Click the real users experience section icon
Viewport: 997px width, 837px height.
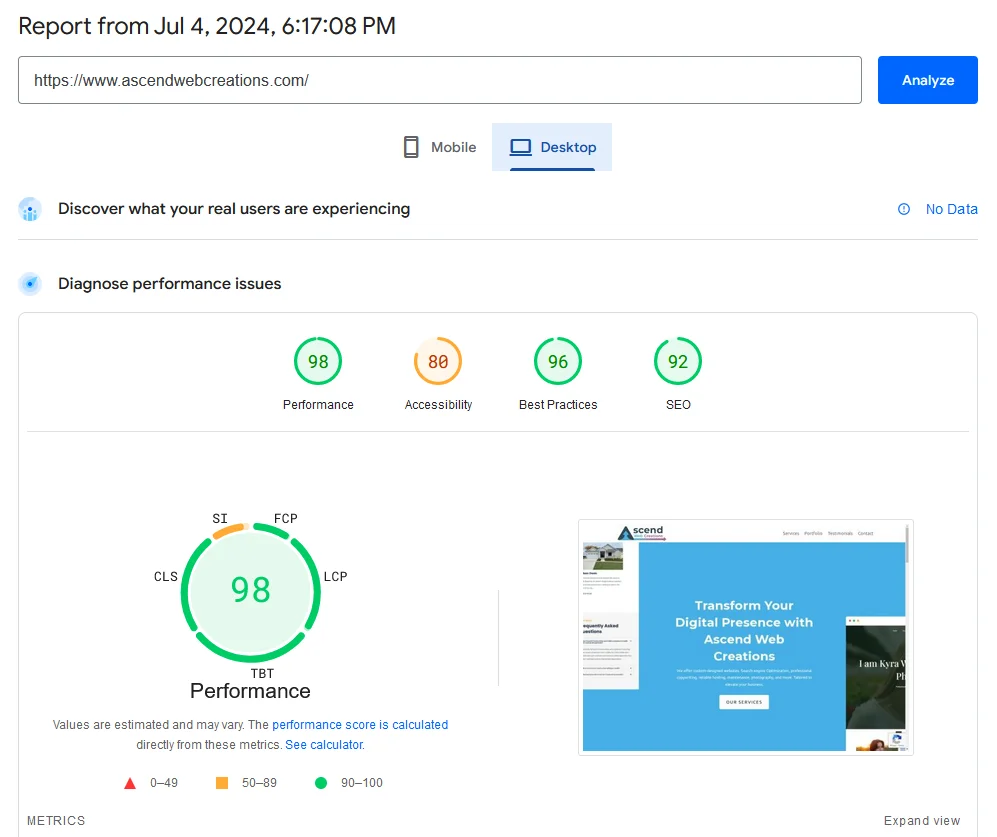[29, 209]
